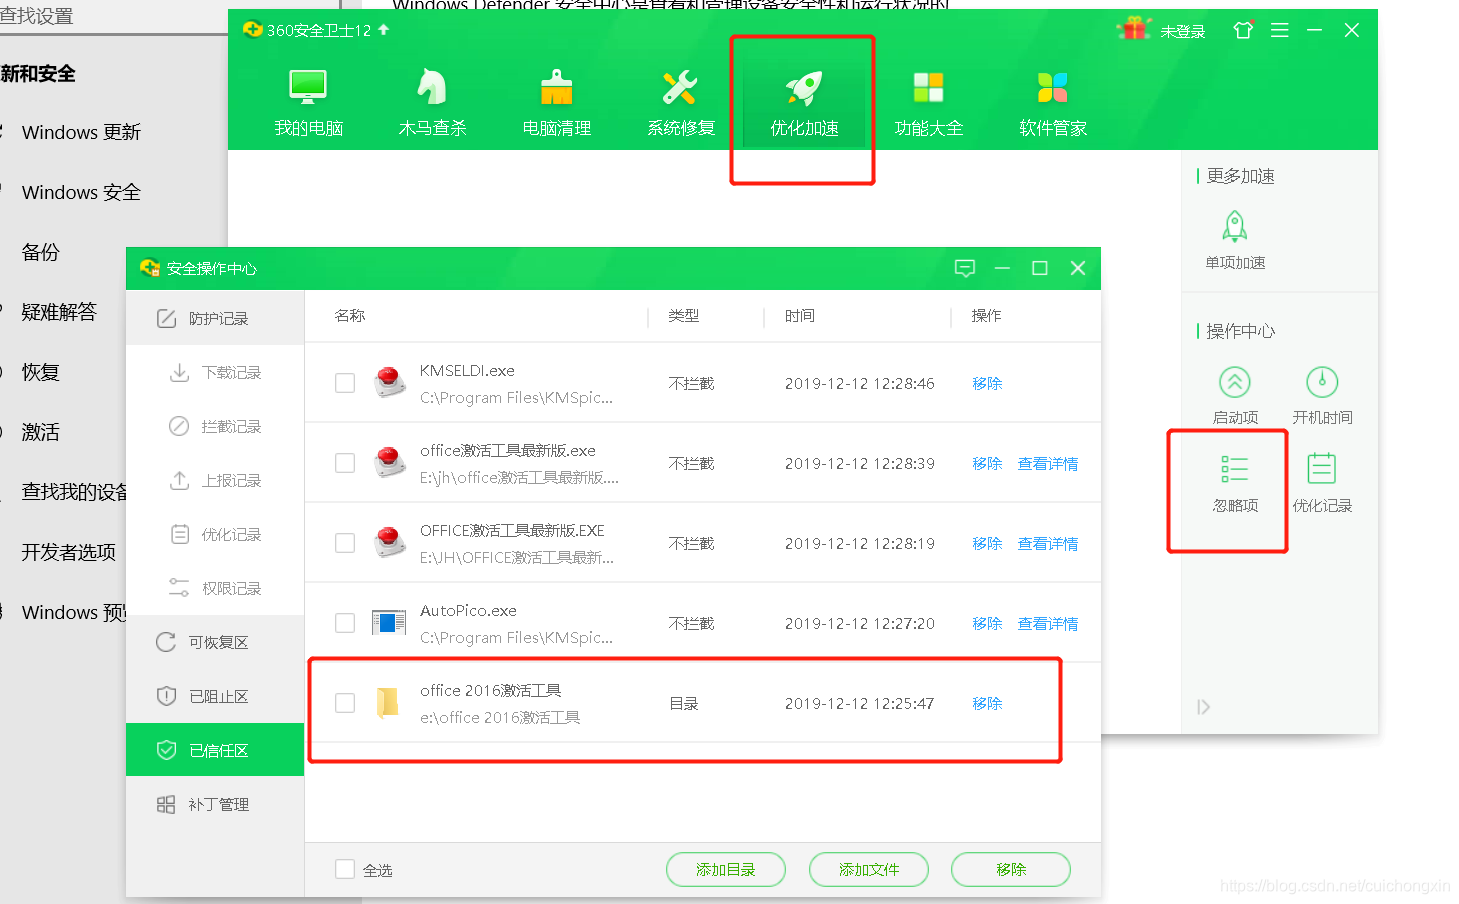Open the 软件管家 tab

(x=1052, y=104)
